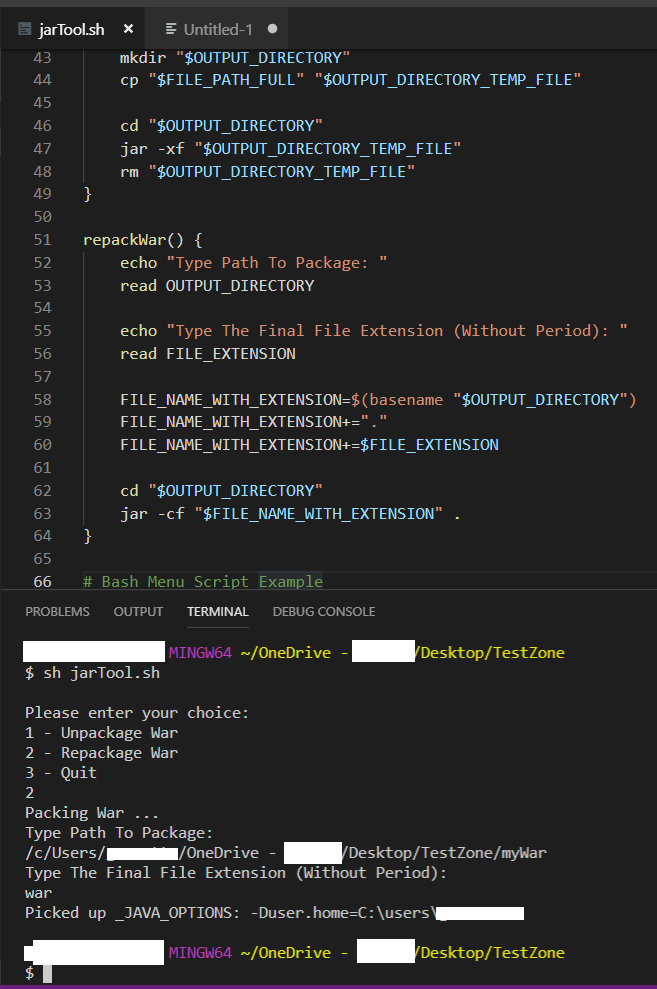Click the basename command on line 58
This screenshot has width=657, height=989.
(x=405, y=399)
